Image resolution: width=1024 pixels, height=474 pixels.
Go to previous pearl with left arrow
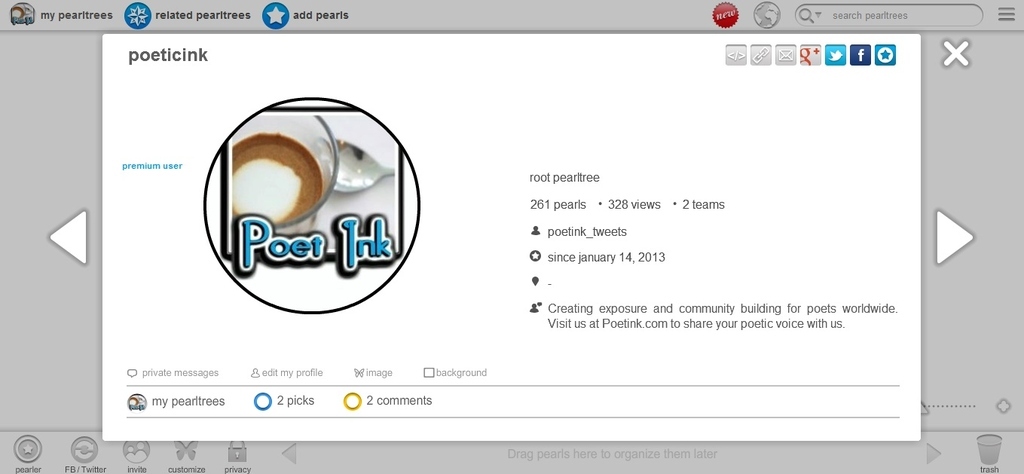pos(69,237)
